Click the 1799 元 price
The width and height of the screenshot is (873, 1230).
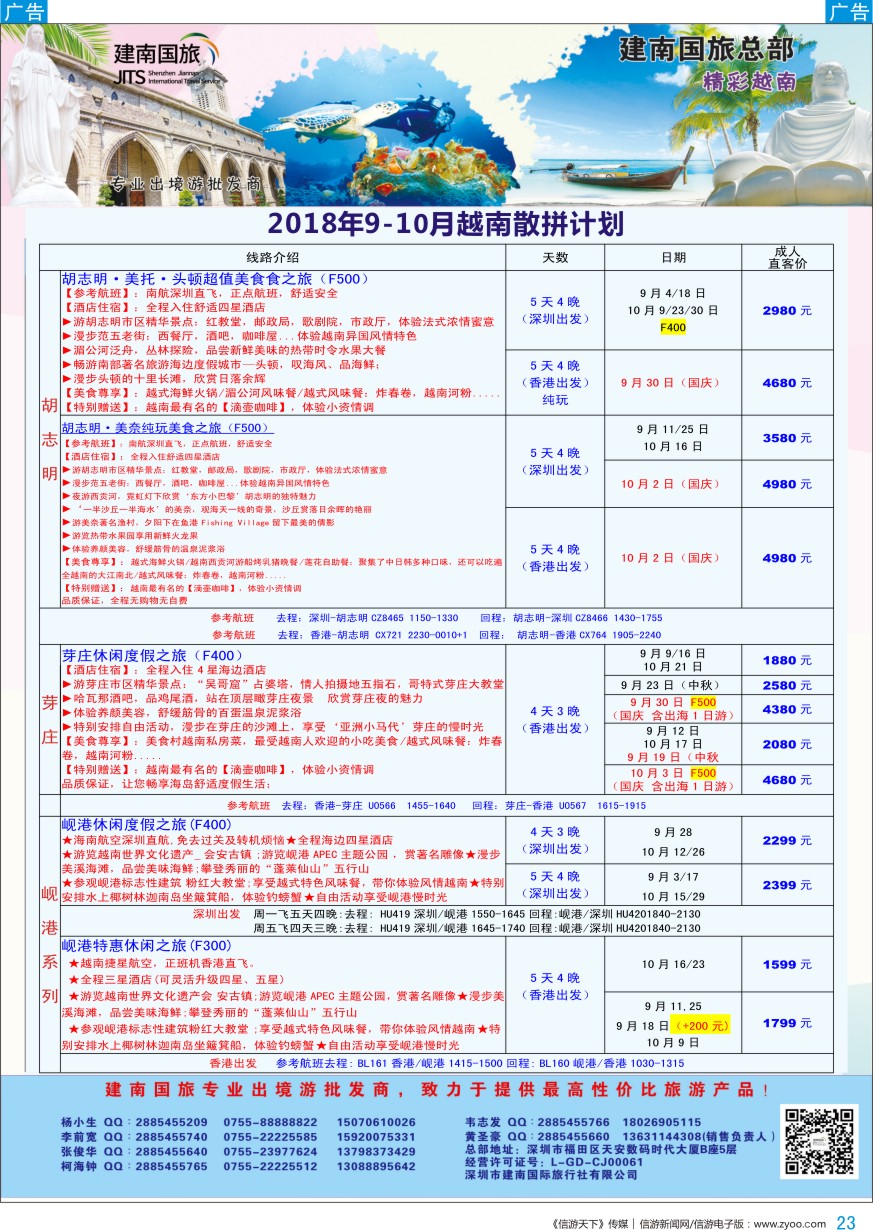(x=786, y=1023)
